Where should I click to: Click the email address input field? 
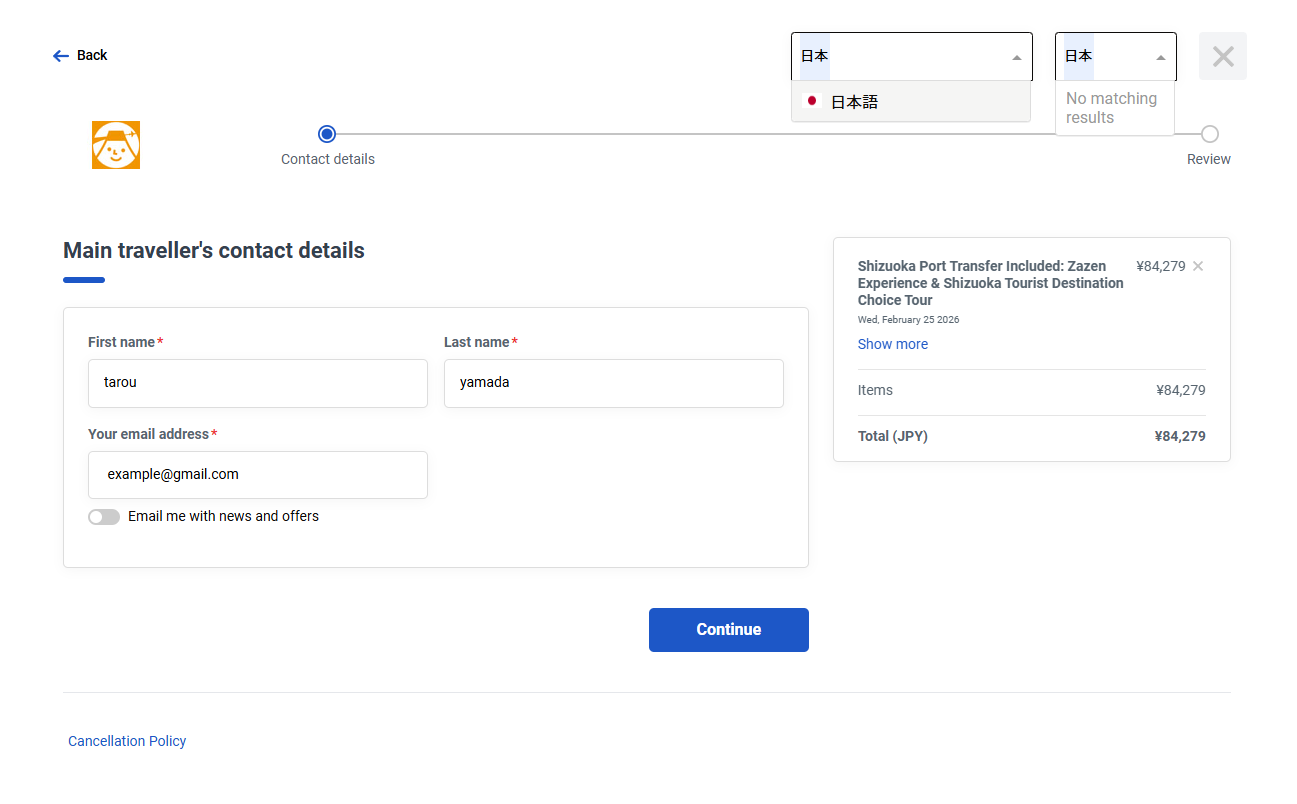258,475
